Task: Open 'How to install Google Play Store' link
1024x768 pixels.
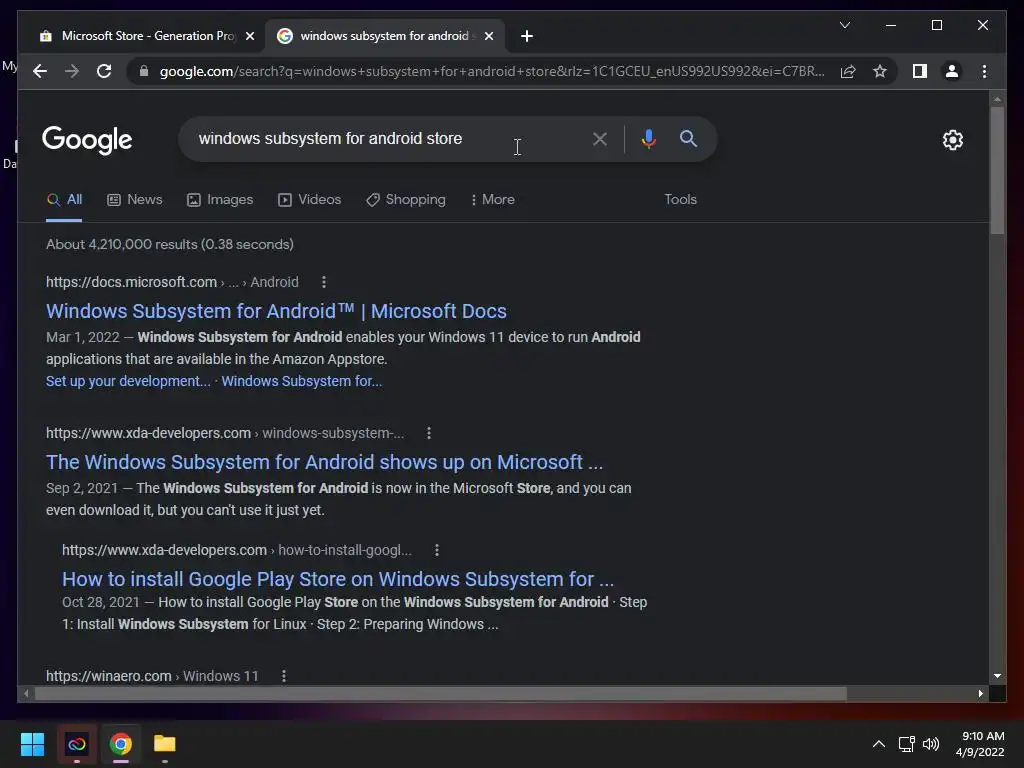Action: tap(338, 579)
